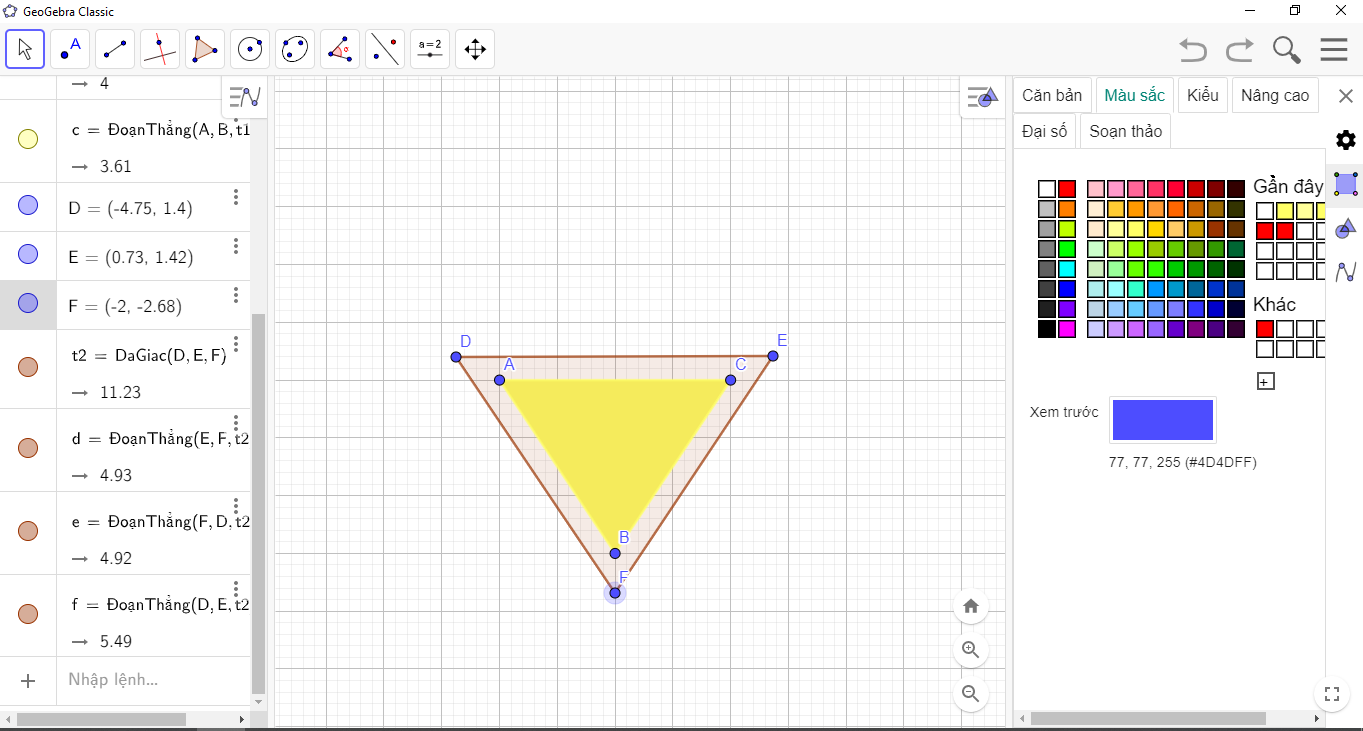Switch to the Căn bản tab
The height and width of the screenshot is (731, 1363).
tap(1052, 96)
